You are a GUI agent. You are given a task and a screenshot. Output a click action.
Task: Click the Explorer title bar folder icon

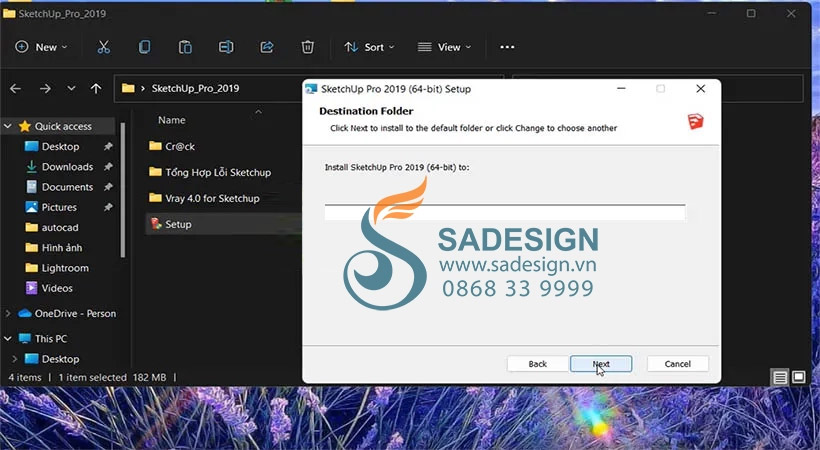[x=9, y=14]
